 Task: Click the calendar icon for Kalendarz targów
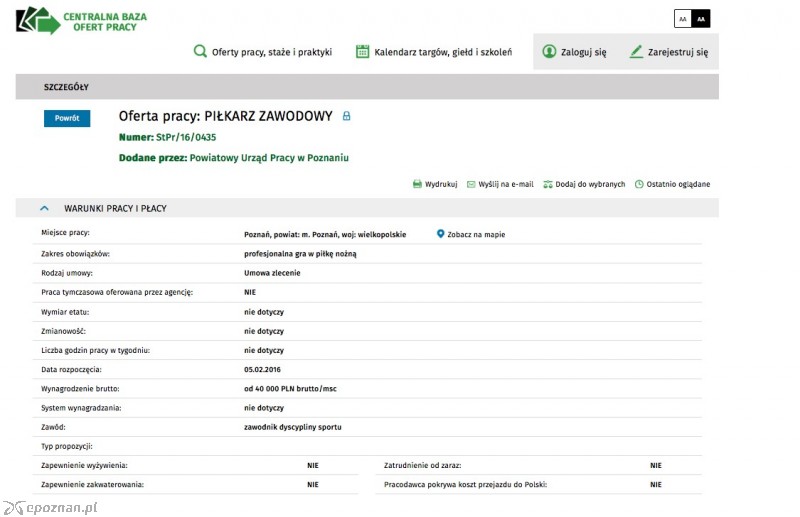click(362, 51)
